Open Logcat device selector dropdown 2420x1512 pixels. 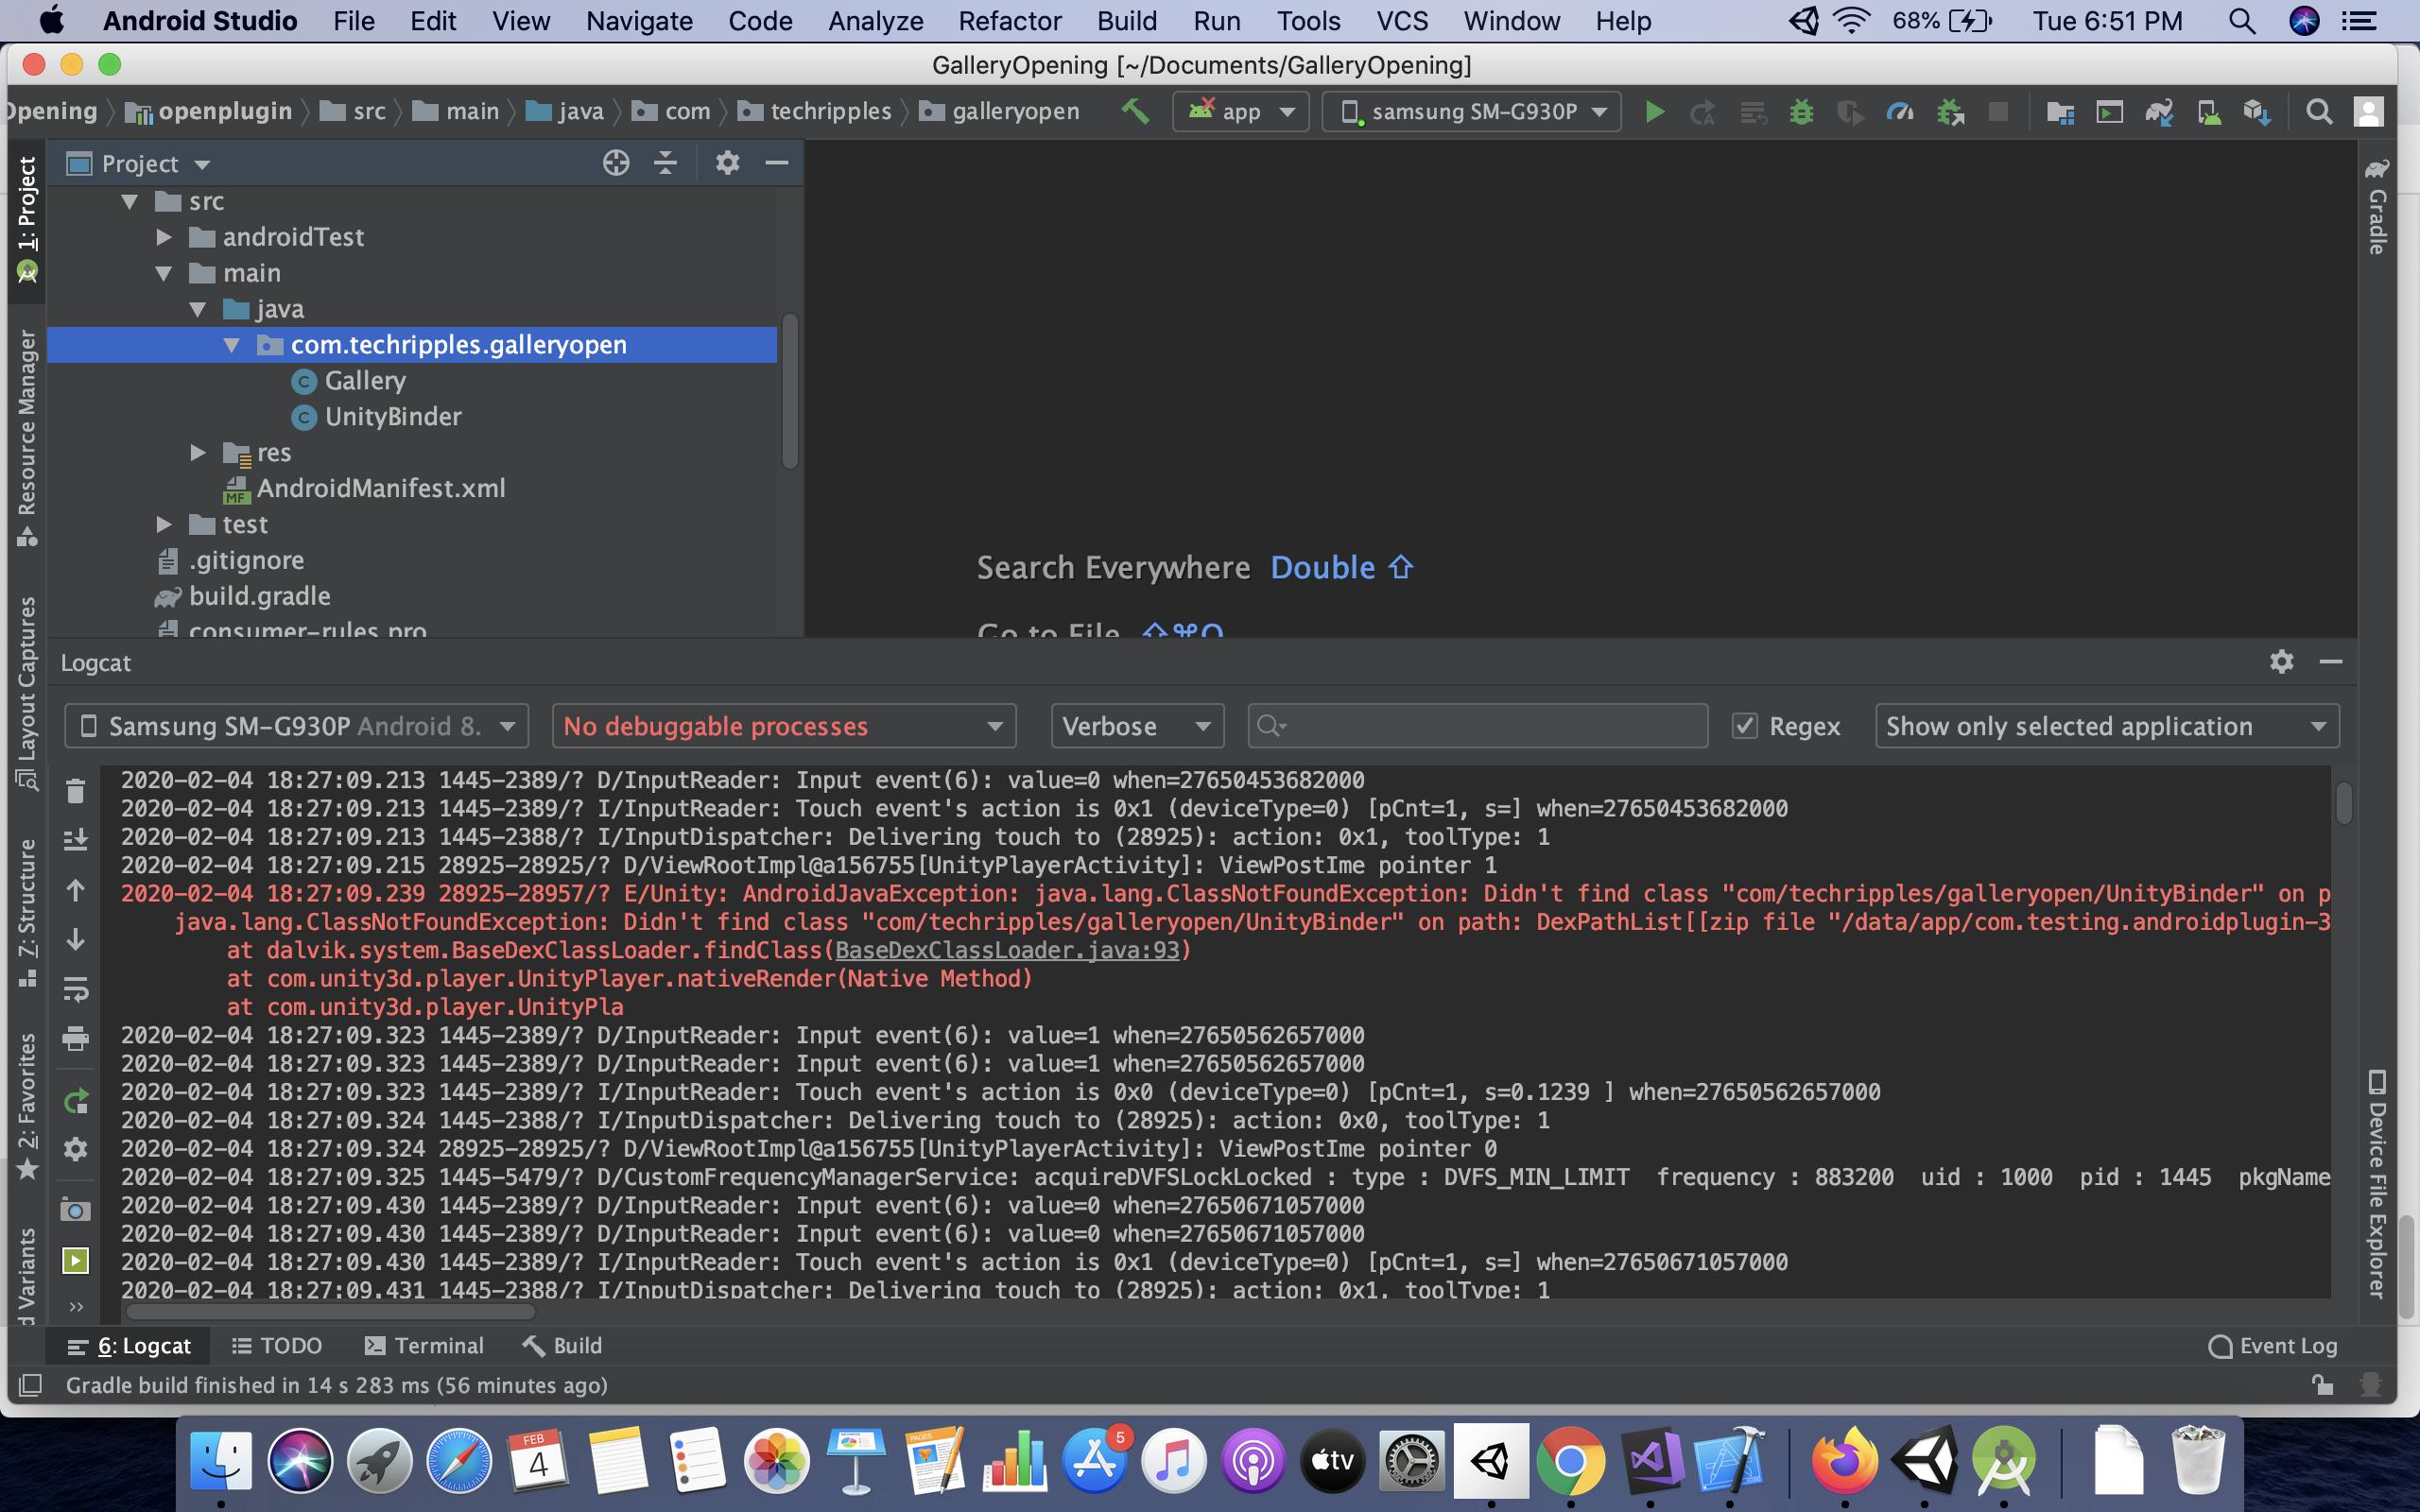tap(296, 726)
